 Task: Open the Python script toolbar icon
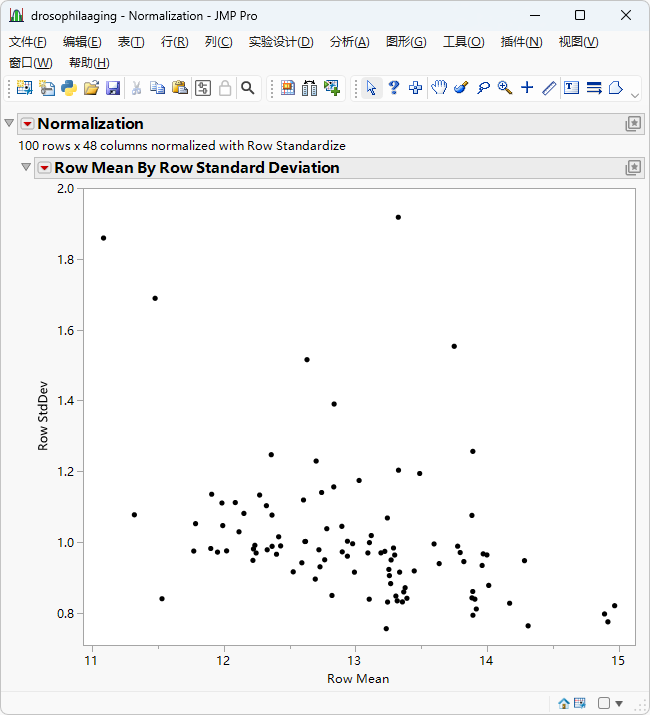pos(69,88)
